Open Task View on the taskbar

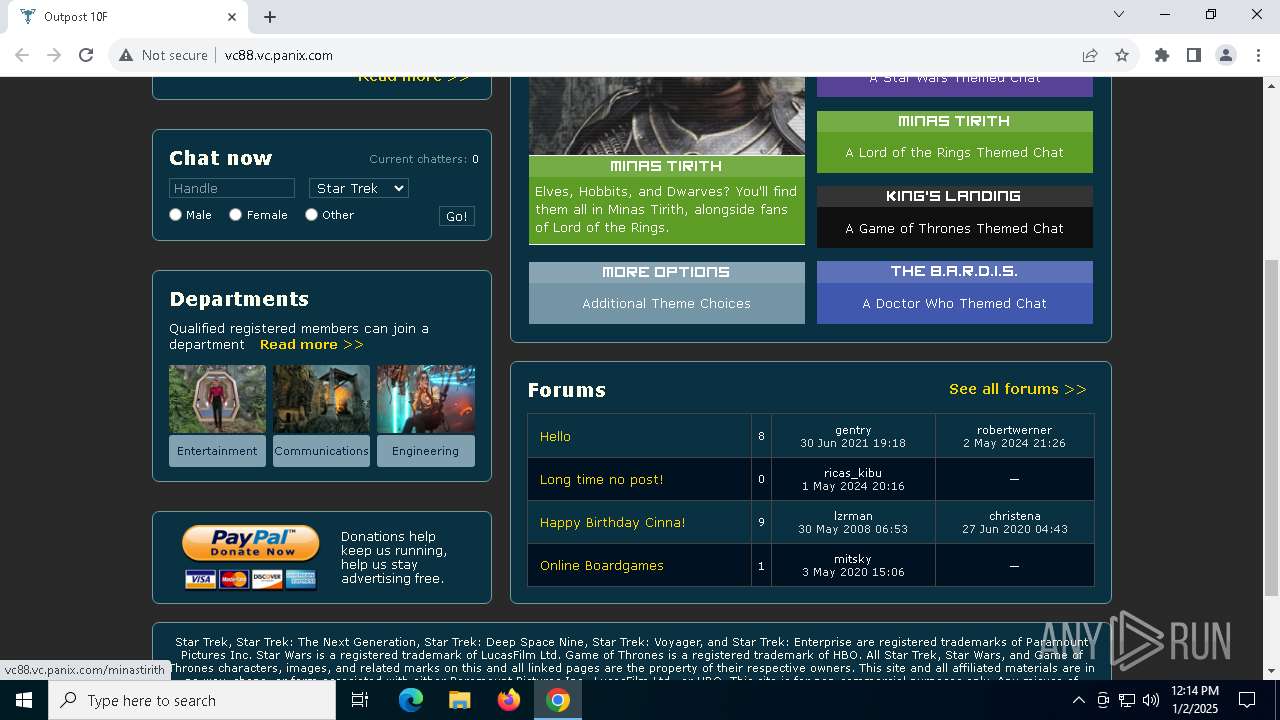[x=360, y=700]
